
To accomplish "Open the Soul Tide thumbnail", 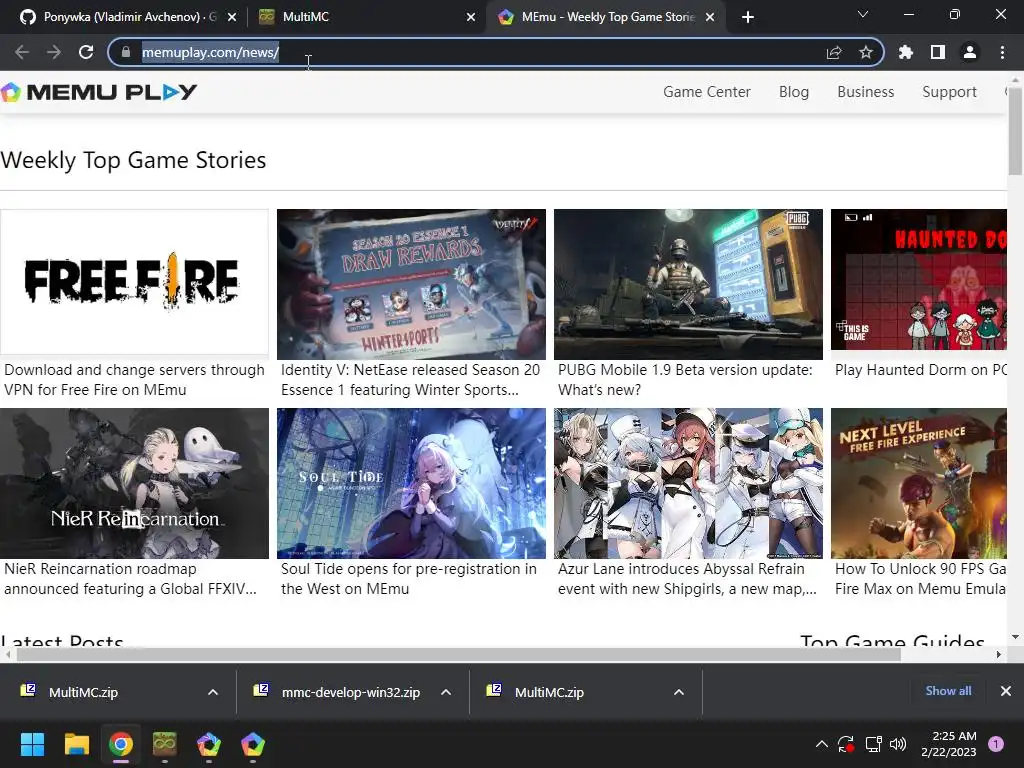I will (x=411, y=483).
